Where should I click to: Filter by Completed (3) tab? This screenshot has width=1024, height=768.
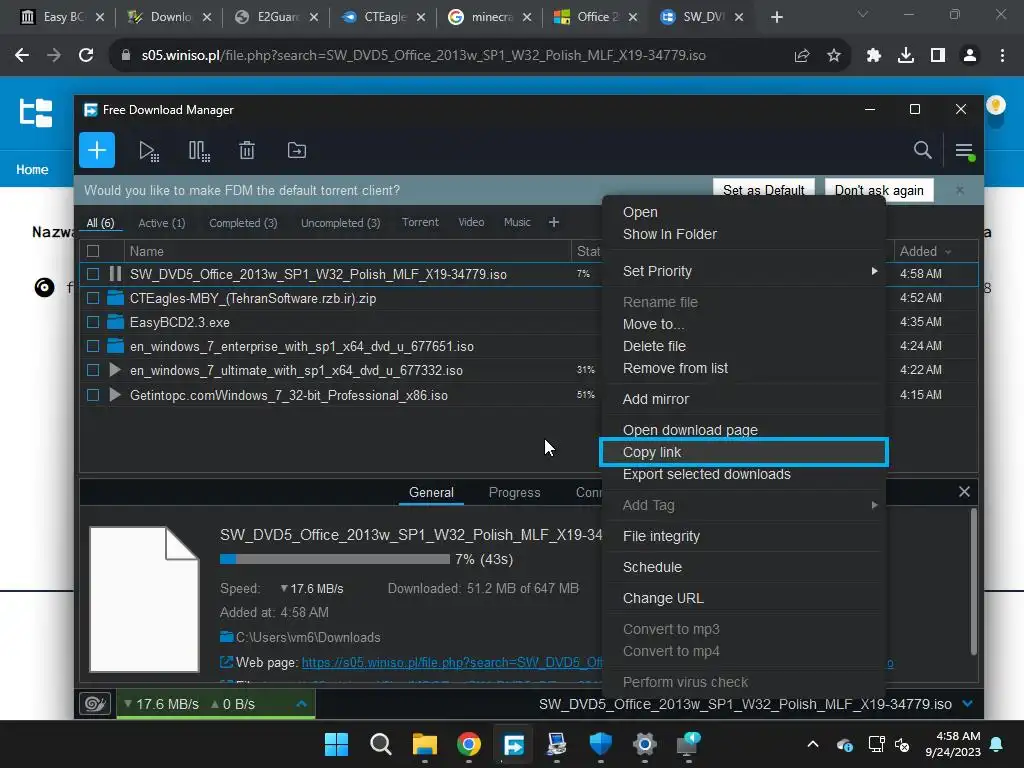[243, 223]
